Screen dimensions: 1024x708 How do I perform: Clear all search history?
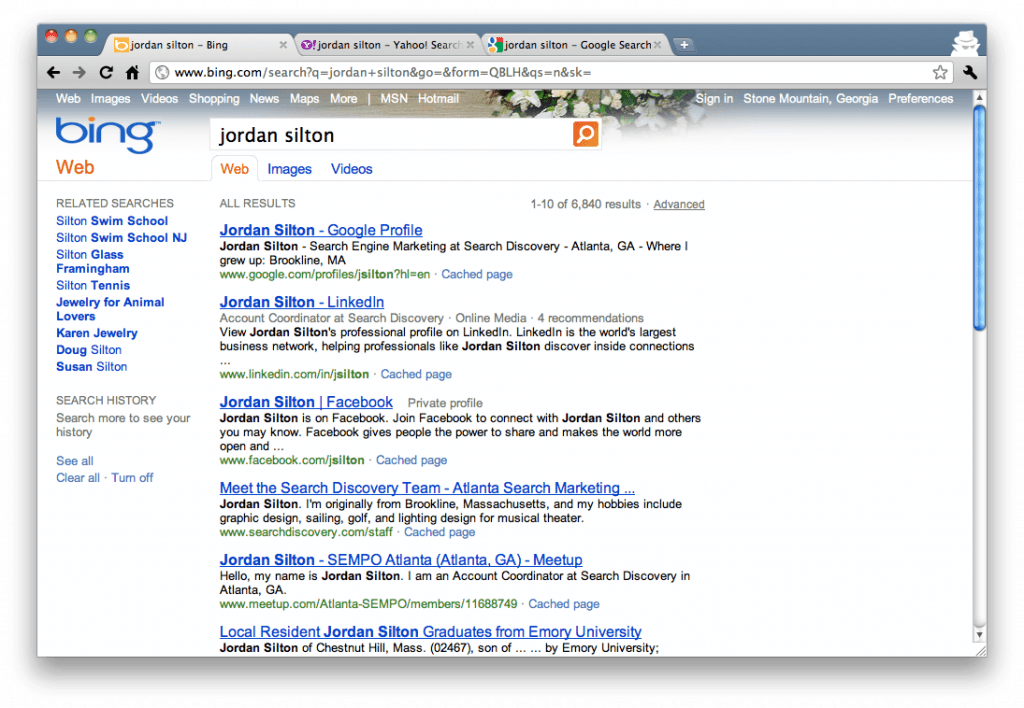[x=78, y=478]
